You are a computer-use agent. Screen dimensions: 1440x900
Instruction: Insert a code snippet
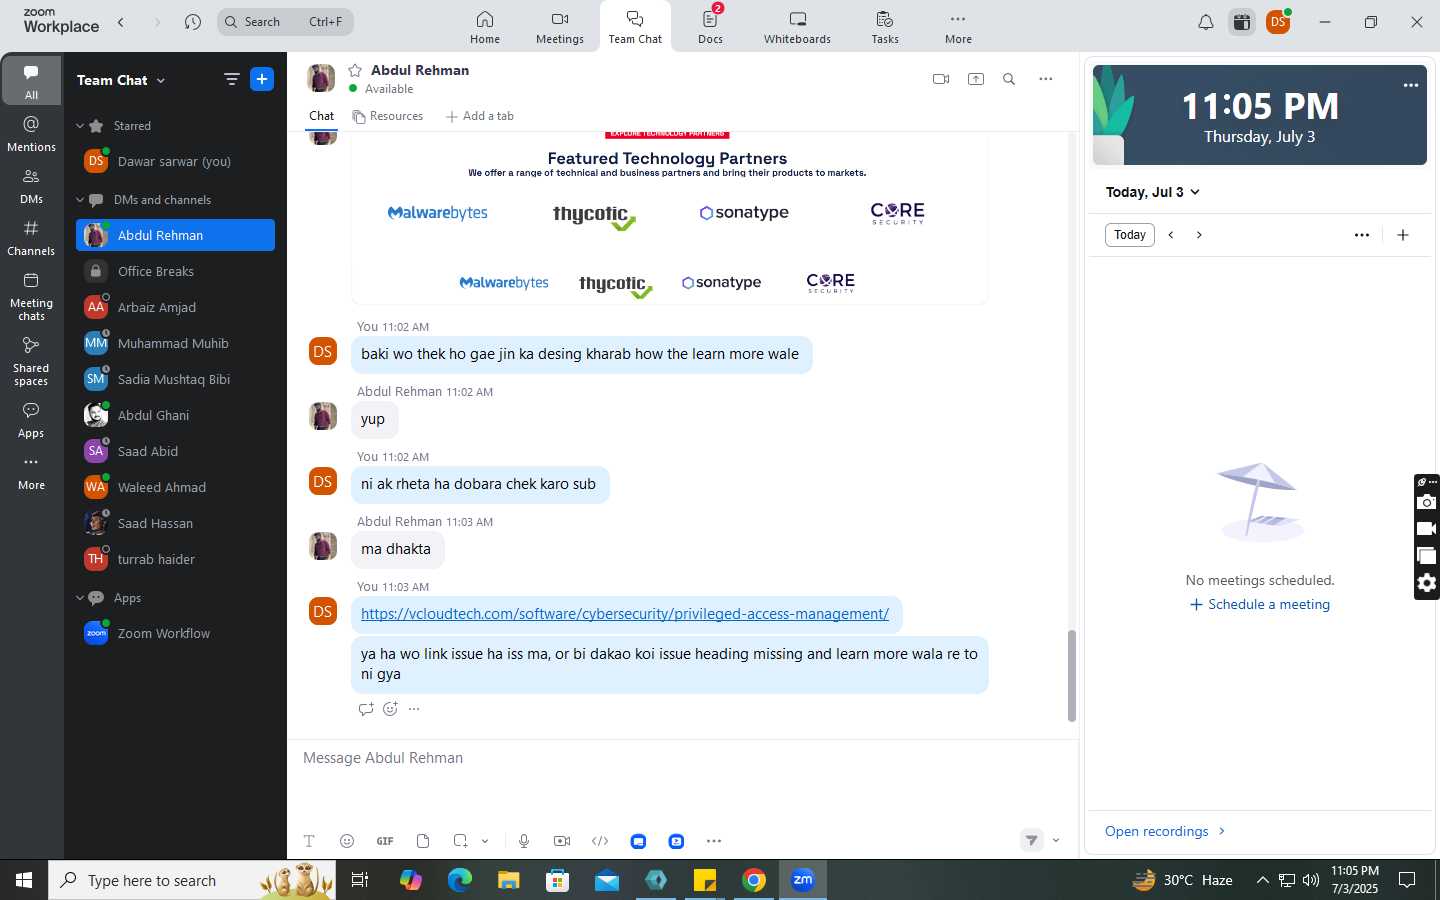click(x=600, y=841)
